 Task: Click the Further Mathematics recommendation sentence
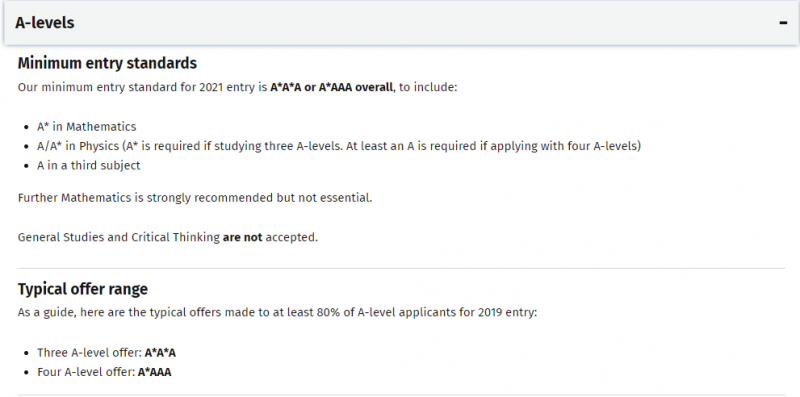pos(195,197)
